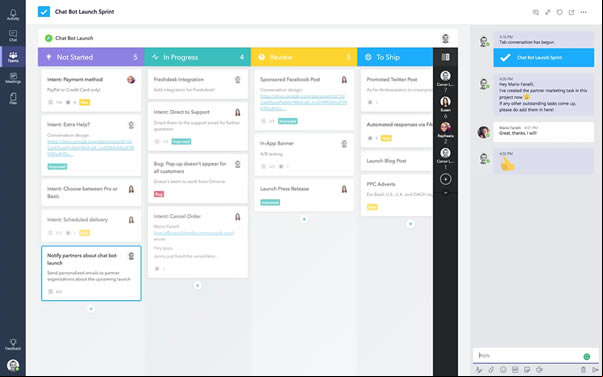Viewport: 603px width, 377px height.
Task: Toggle the Chat Bot Launch Sprint checkmark
Action: [44, 12]
